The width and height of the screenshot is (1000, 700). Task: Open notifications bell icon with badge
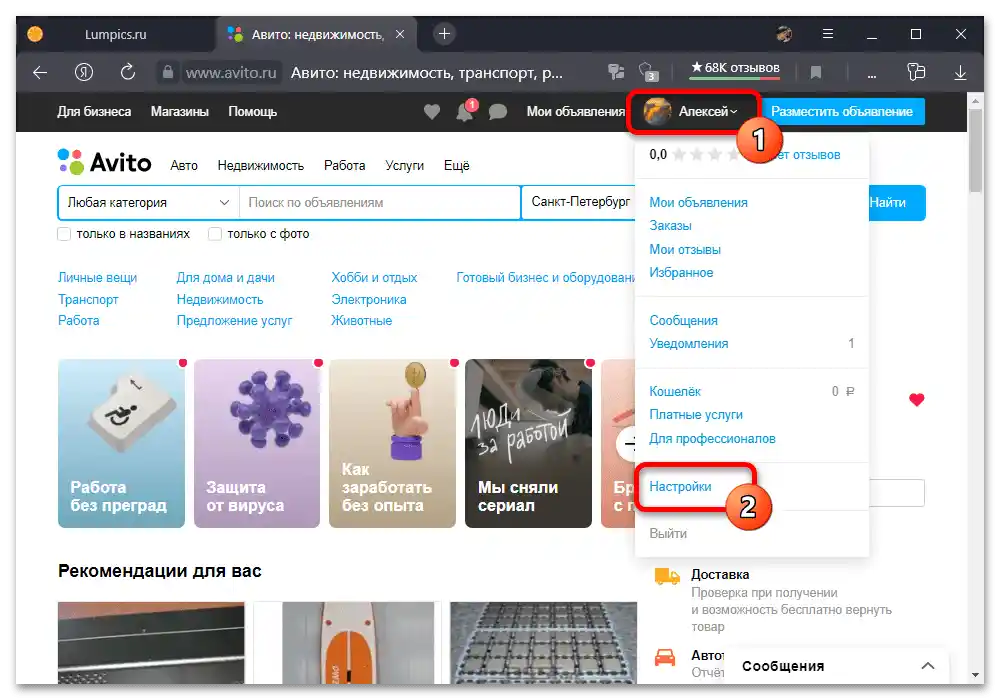466,112
